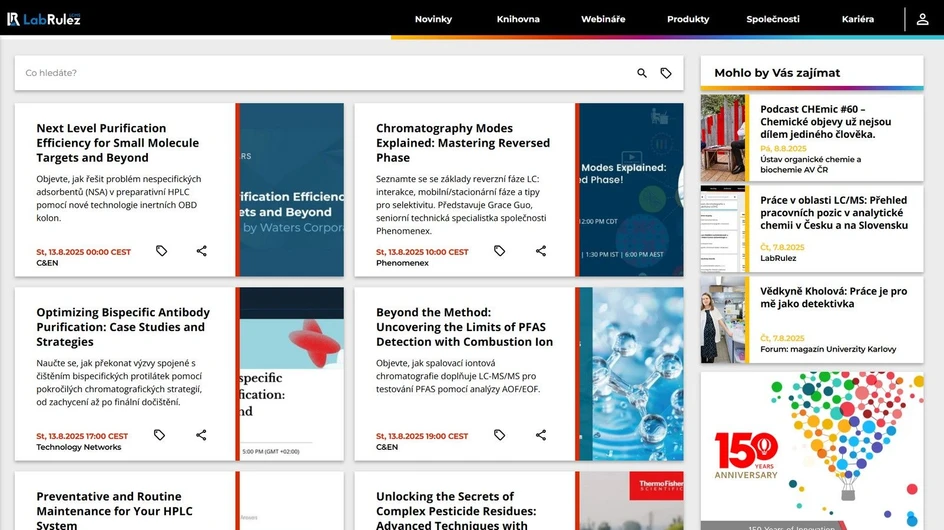
Task: Open 'Optimizing Bispecific Antibody Purification' title
Action: pyautogui.click(x=123, y=327)
